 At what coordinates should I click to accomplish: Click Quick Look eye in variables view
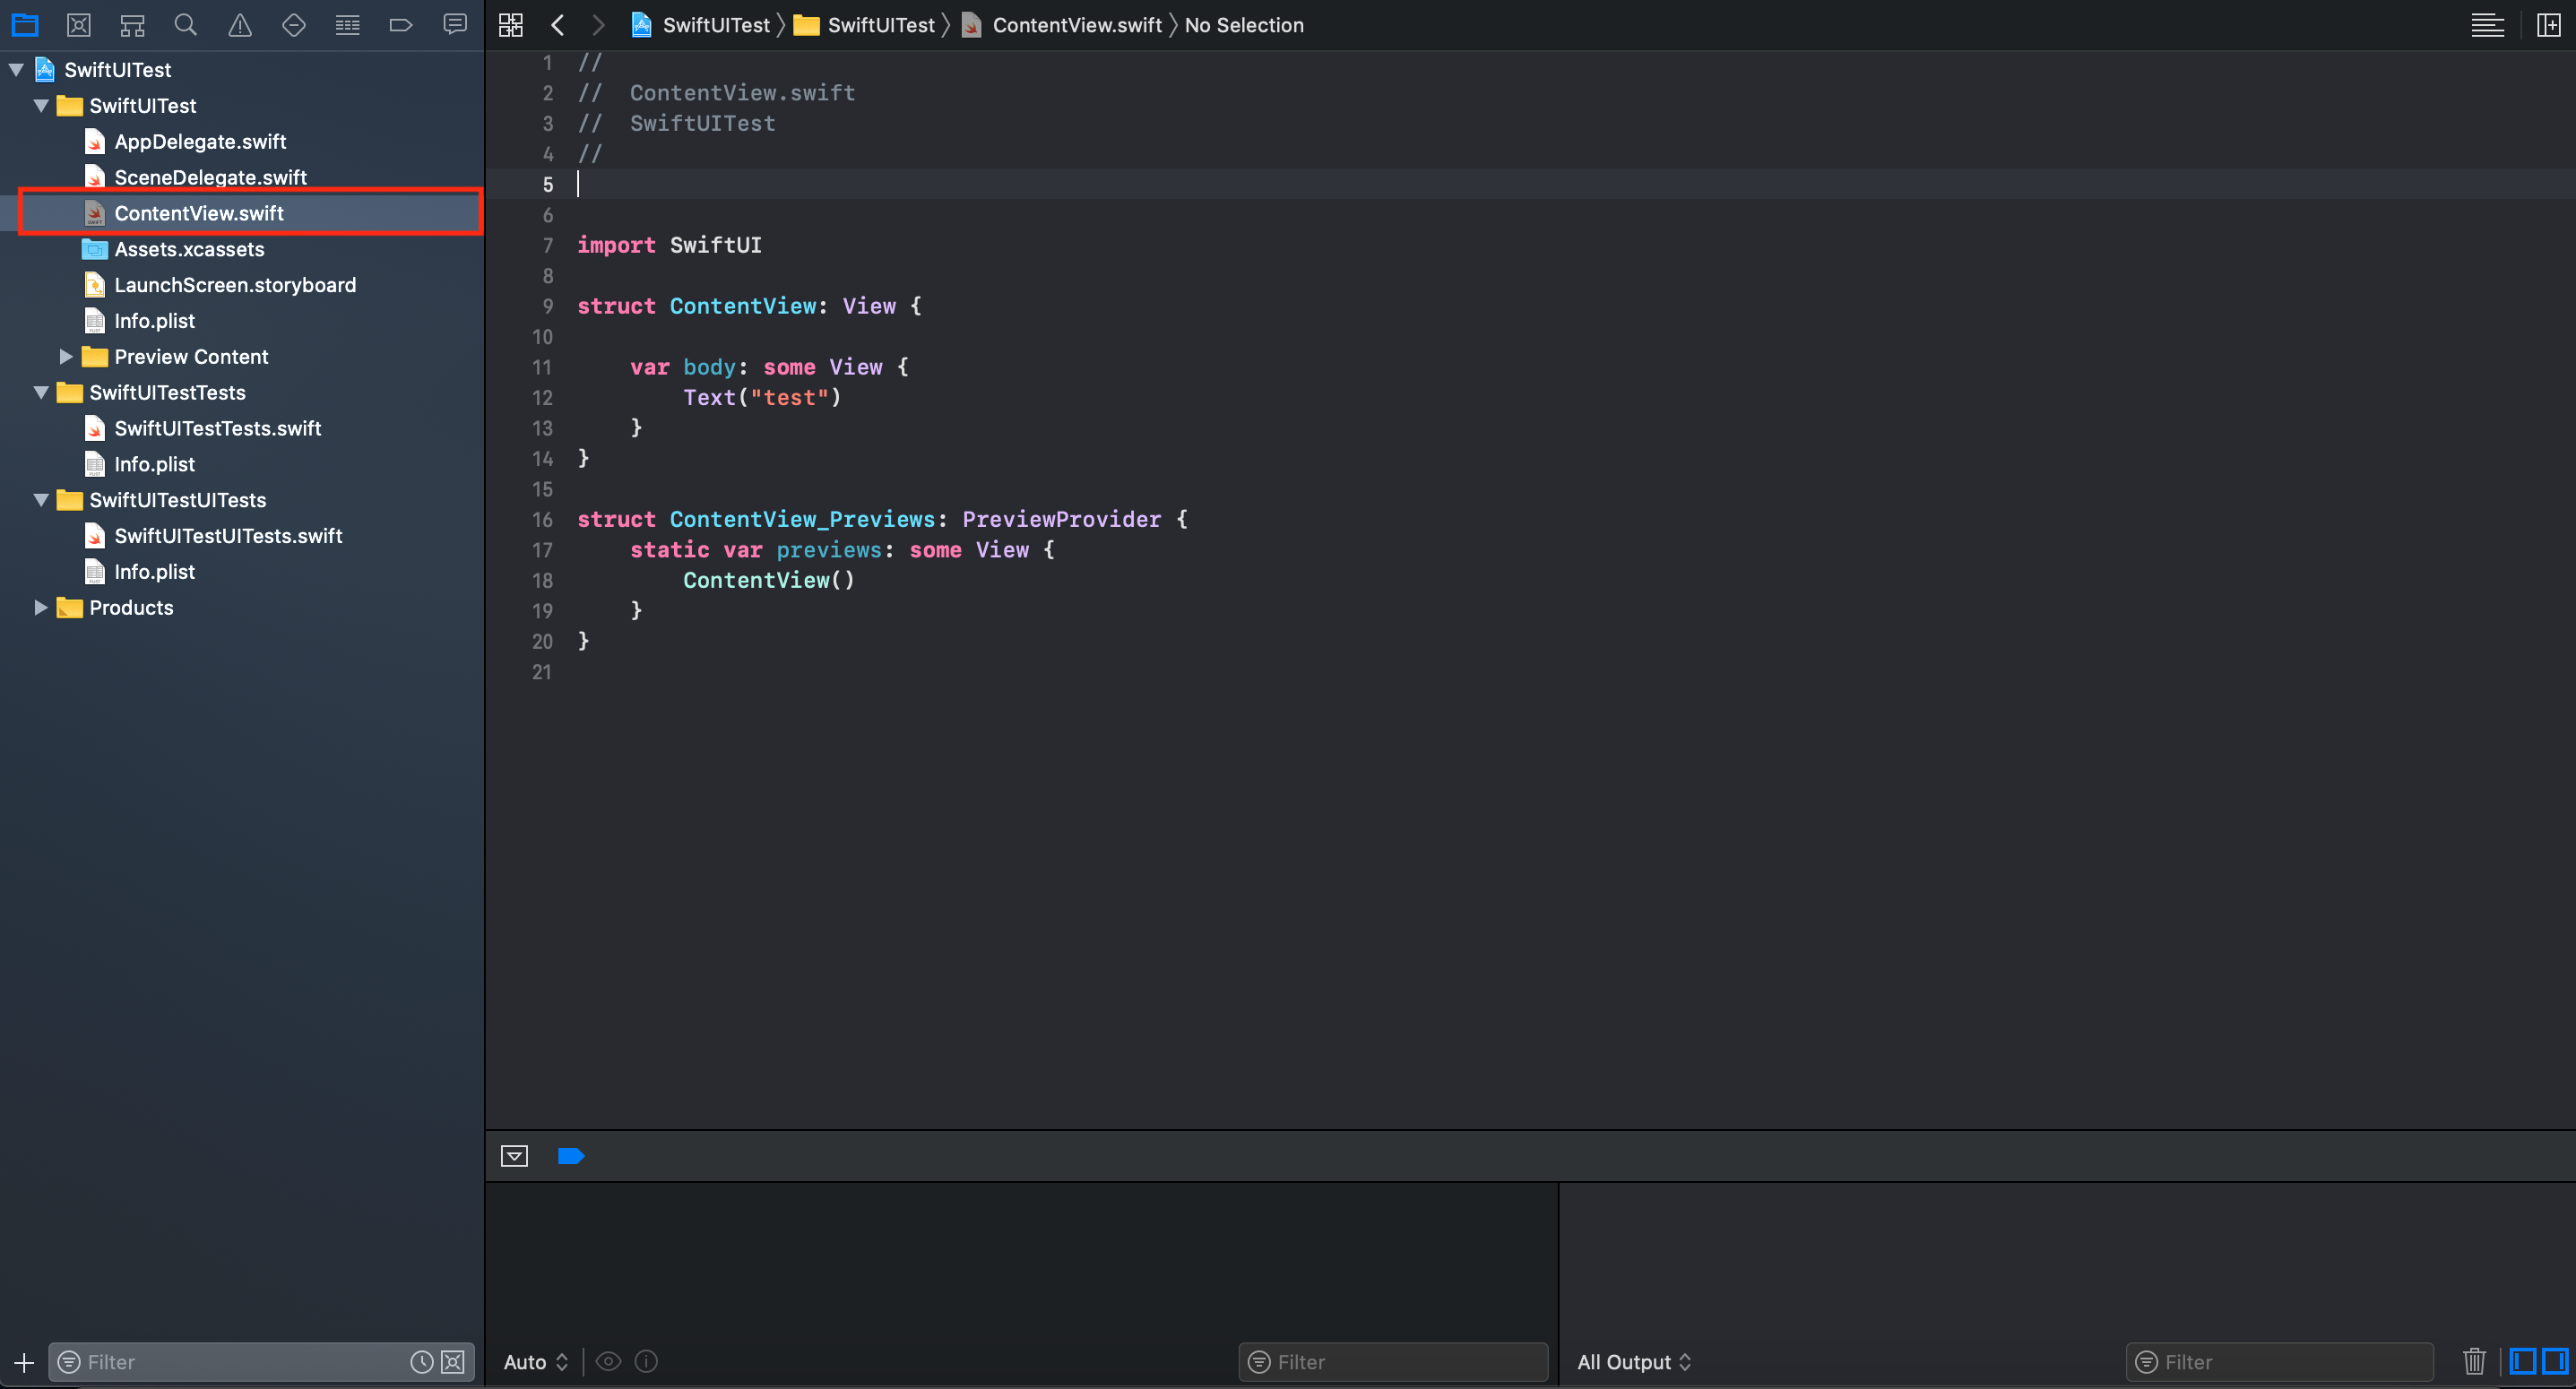608,1361
